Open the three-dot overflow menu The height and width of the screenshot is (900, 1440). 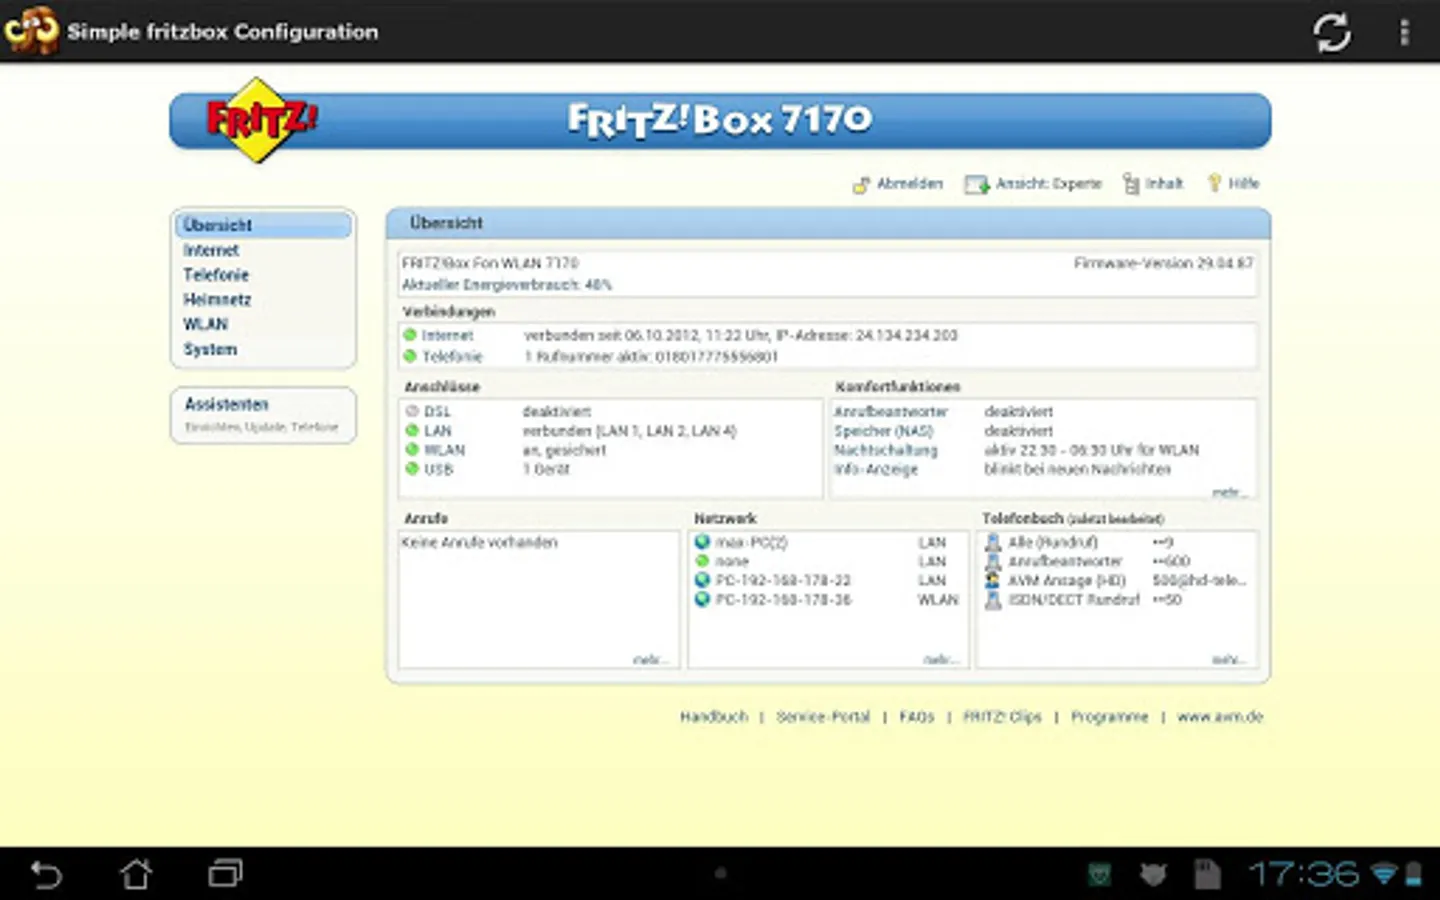click(x=1404, y=32)
